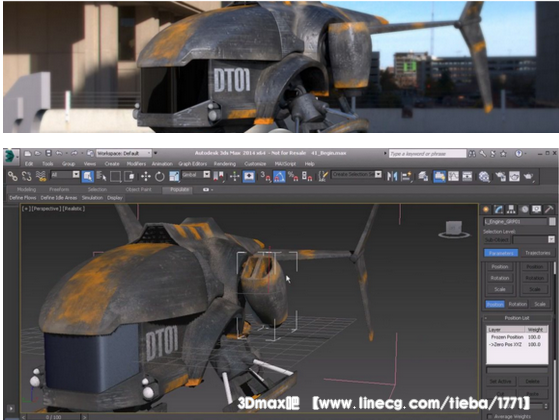Open the Graph Editors menu

(x=193, y=164)
